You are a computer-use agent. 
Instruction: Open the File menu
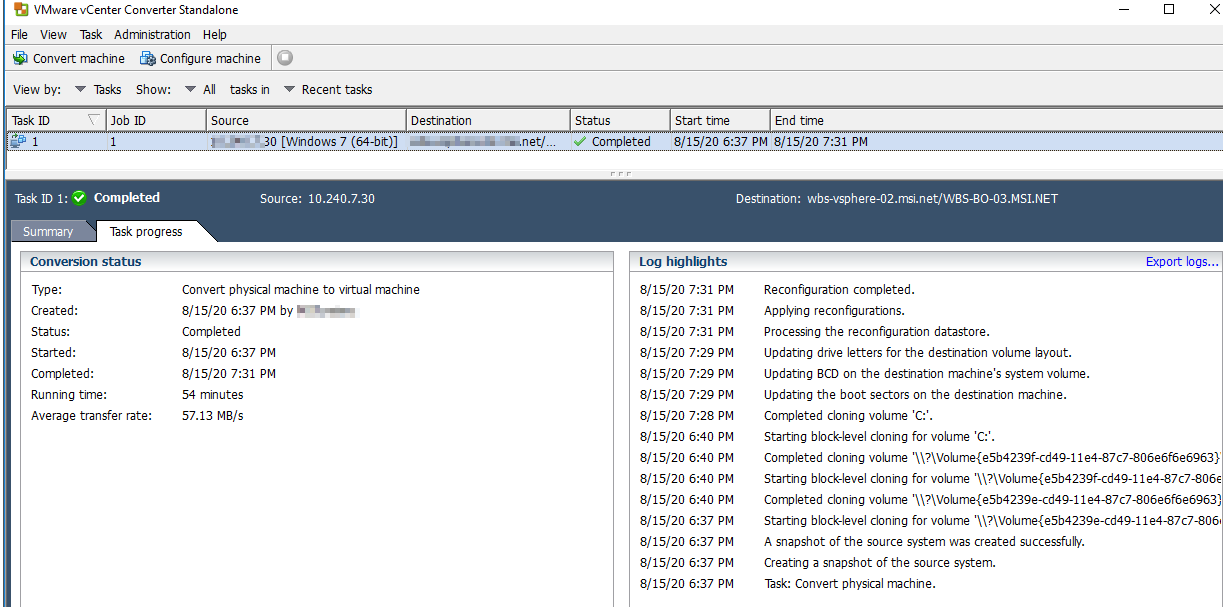pyautogui.click(x=19, y=34)
